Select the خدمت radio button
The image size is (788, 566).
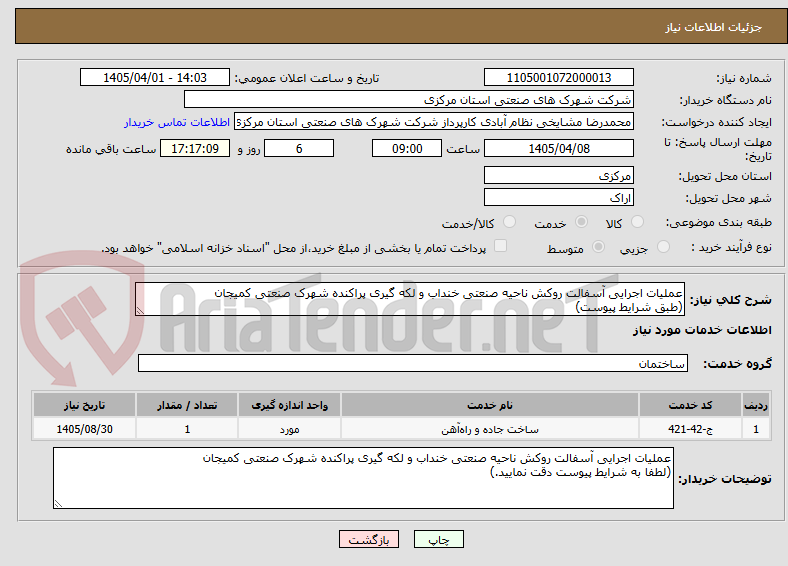581,222
